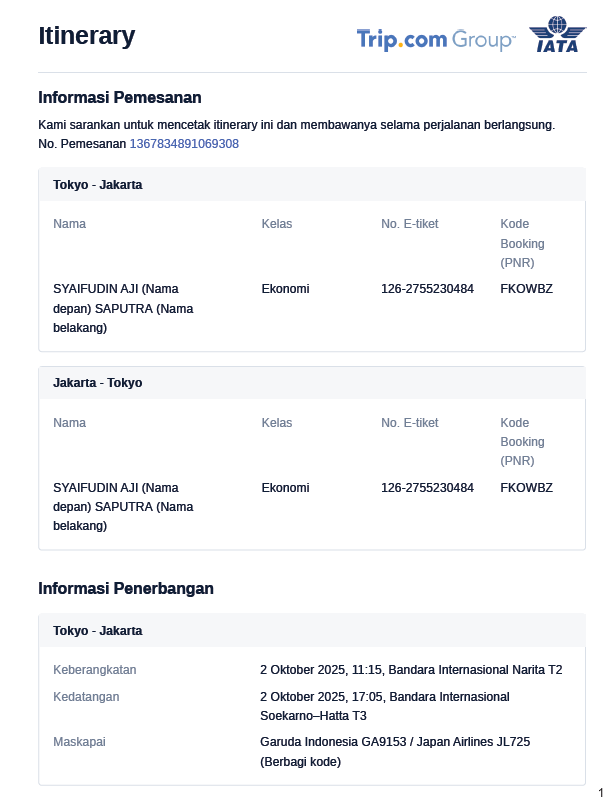Click the Keberangkatan label
The width and height of the screenshot is (611, 805).
(x=95, y=670)
